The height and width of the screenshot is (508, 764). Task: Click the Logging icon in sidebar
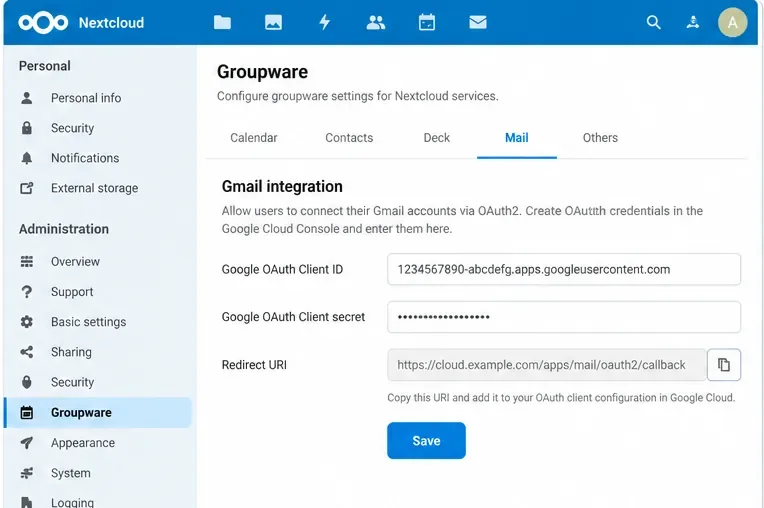pyautogui.click(x=27, y=502)
